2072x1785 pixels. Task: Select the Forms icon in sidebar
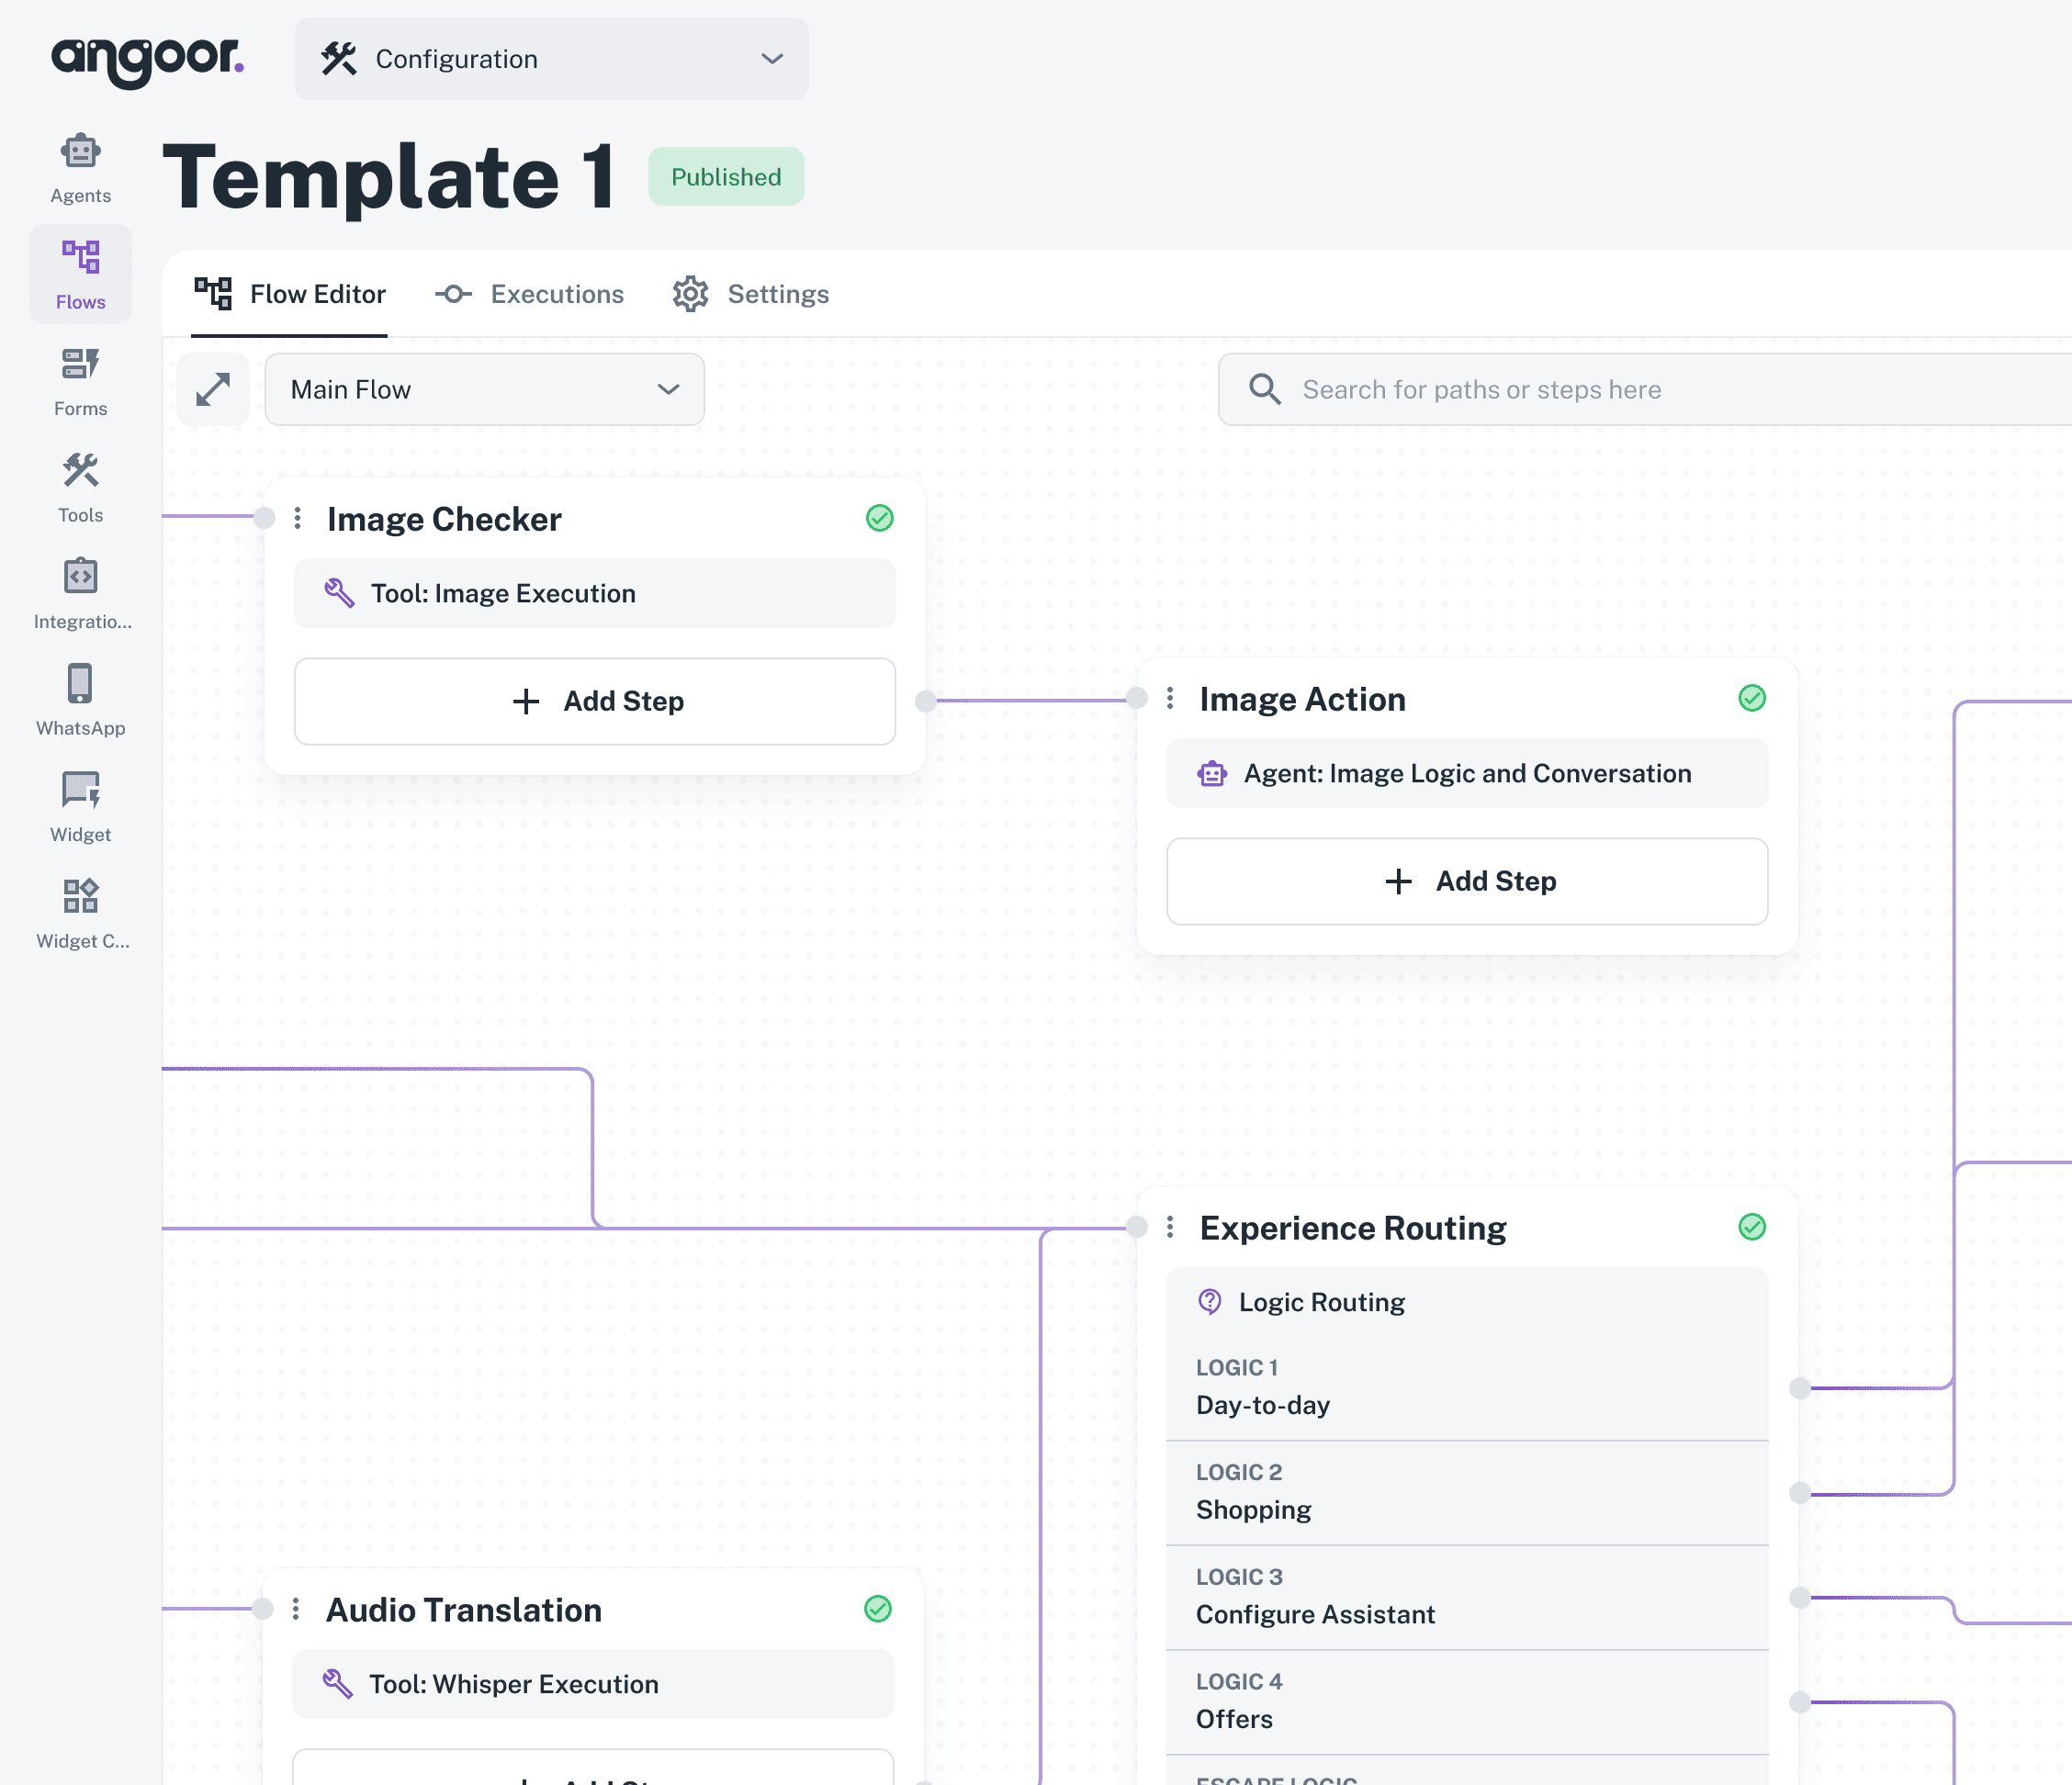pyautogui.click(x=80, y=380)
